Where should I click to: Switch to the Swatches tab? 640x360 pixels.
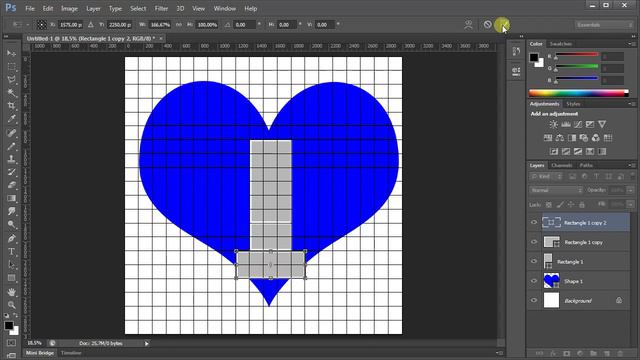560,44
